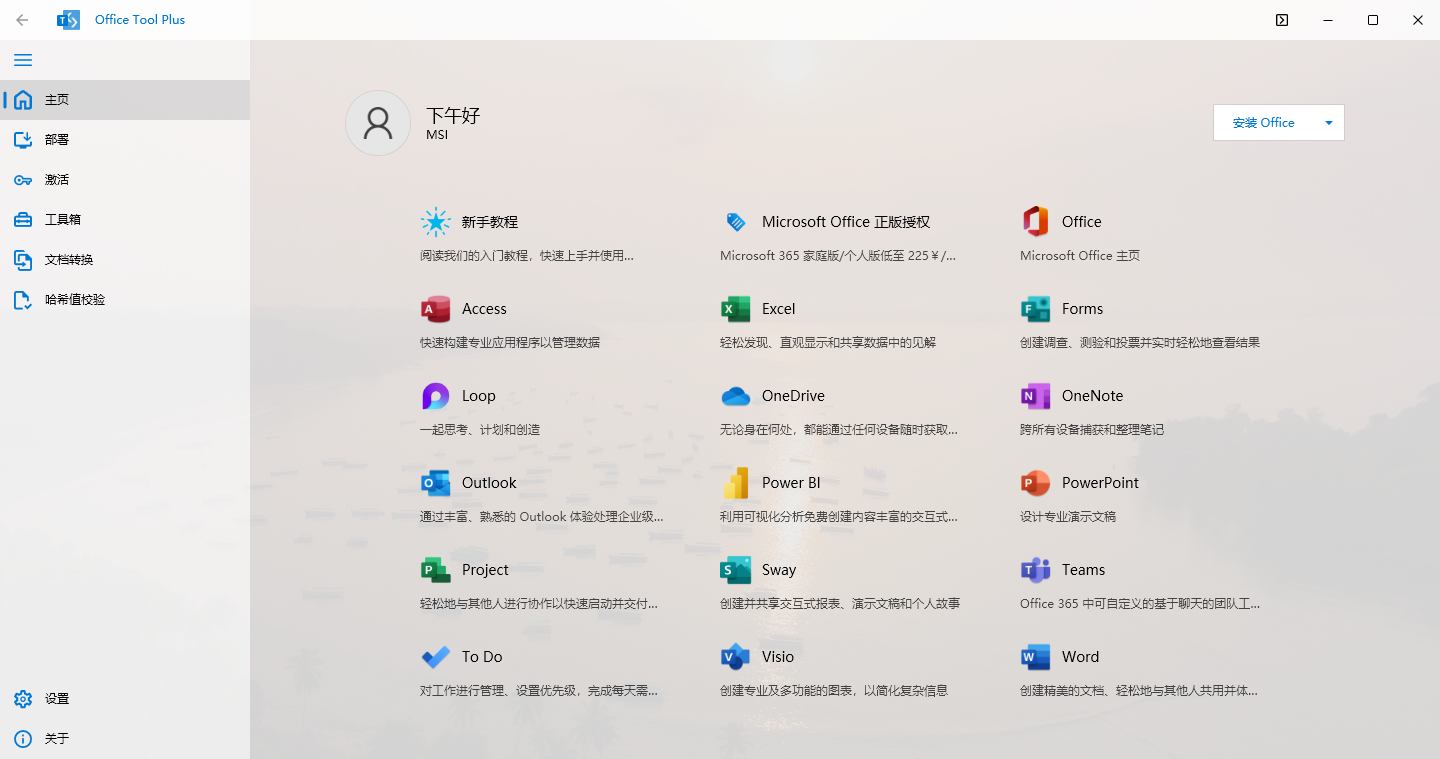Launch the PowerPoint app icon

point(1036,483)
